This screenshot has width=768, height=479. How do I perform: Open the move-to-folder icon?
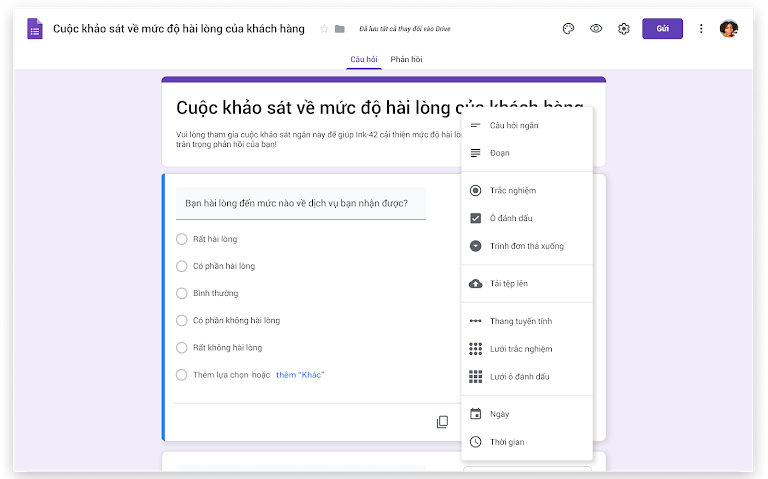(340, 29)
